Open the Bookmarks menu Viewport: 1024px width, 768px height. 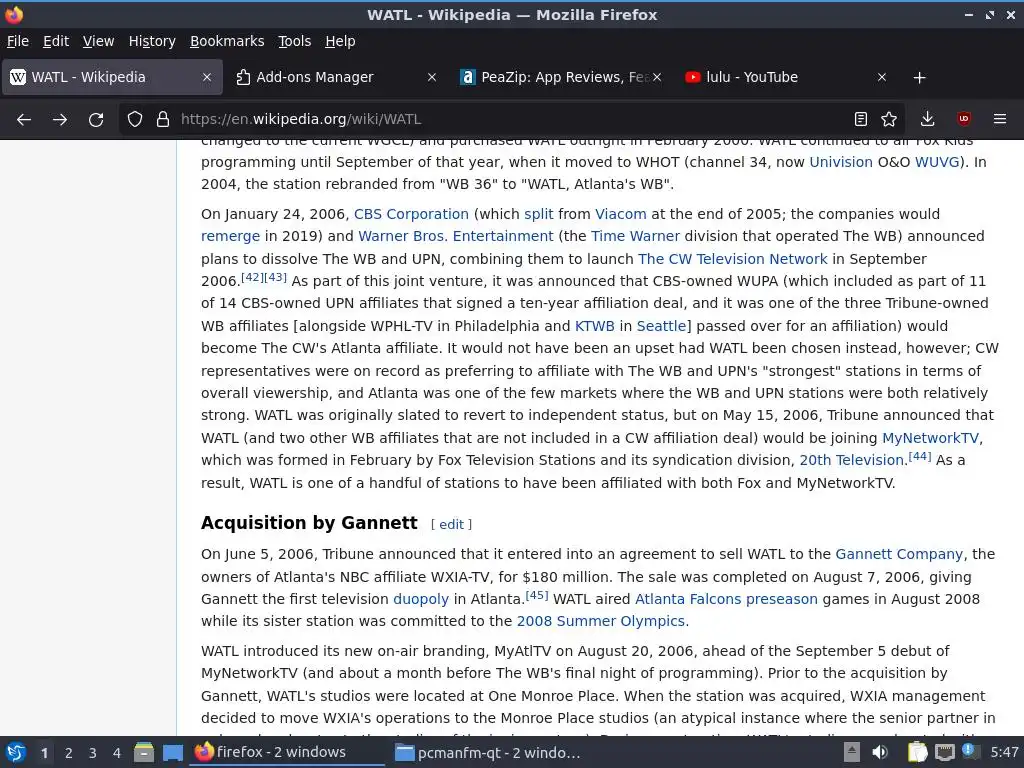tap(227, 41)
